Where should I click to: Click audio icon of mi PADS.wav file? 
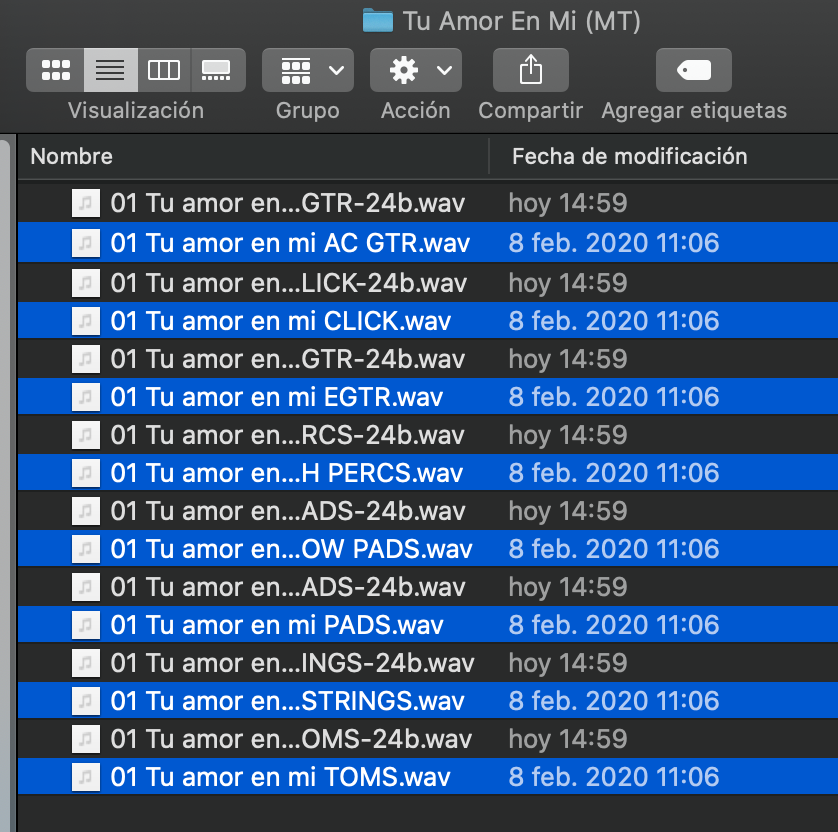click(x=86, y=624)
